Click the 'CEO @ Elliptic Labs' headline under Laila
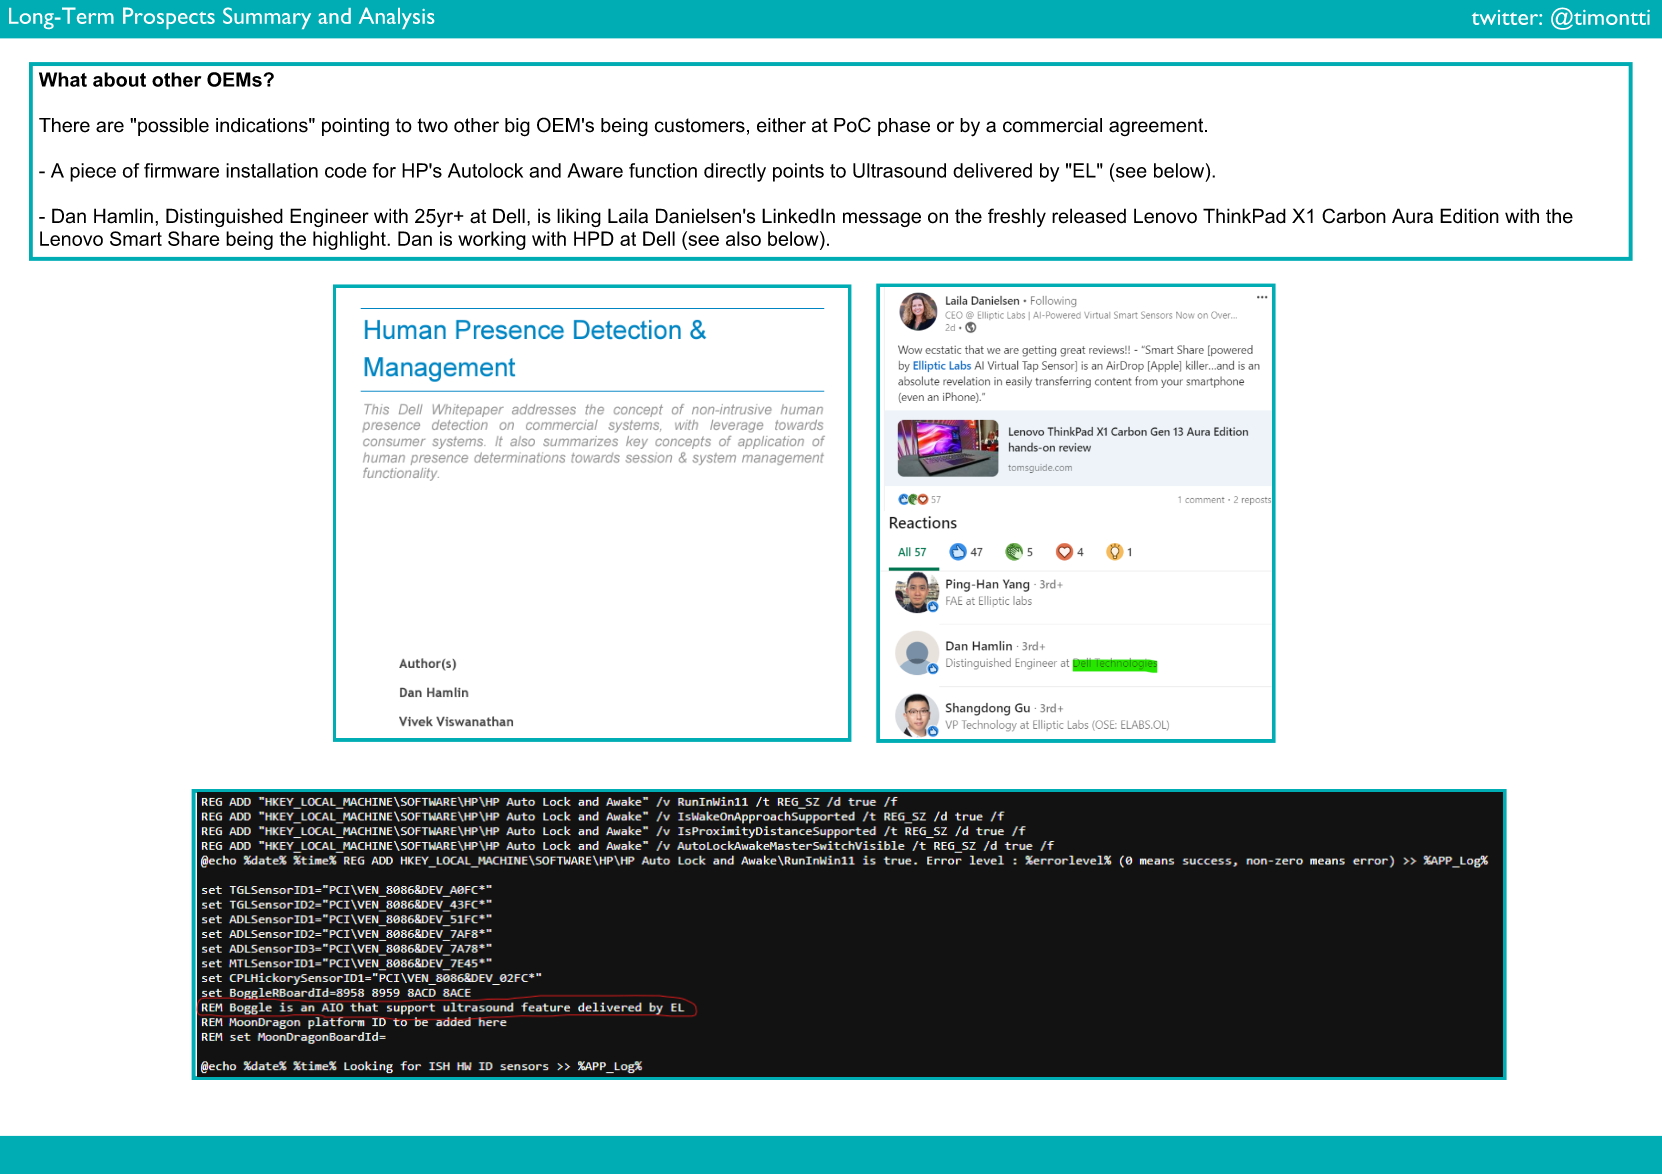The image size is (1662, 1174). pyautogui.click(x=1091, y=315)
